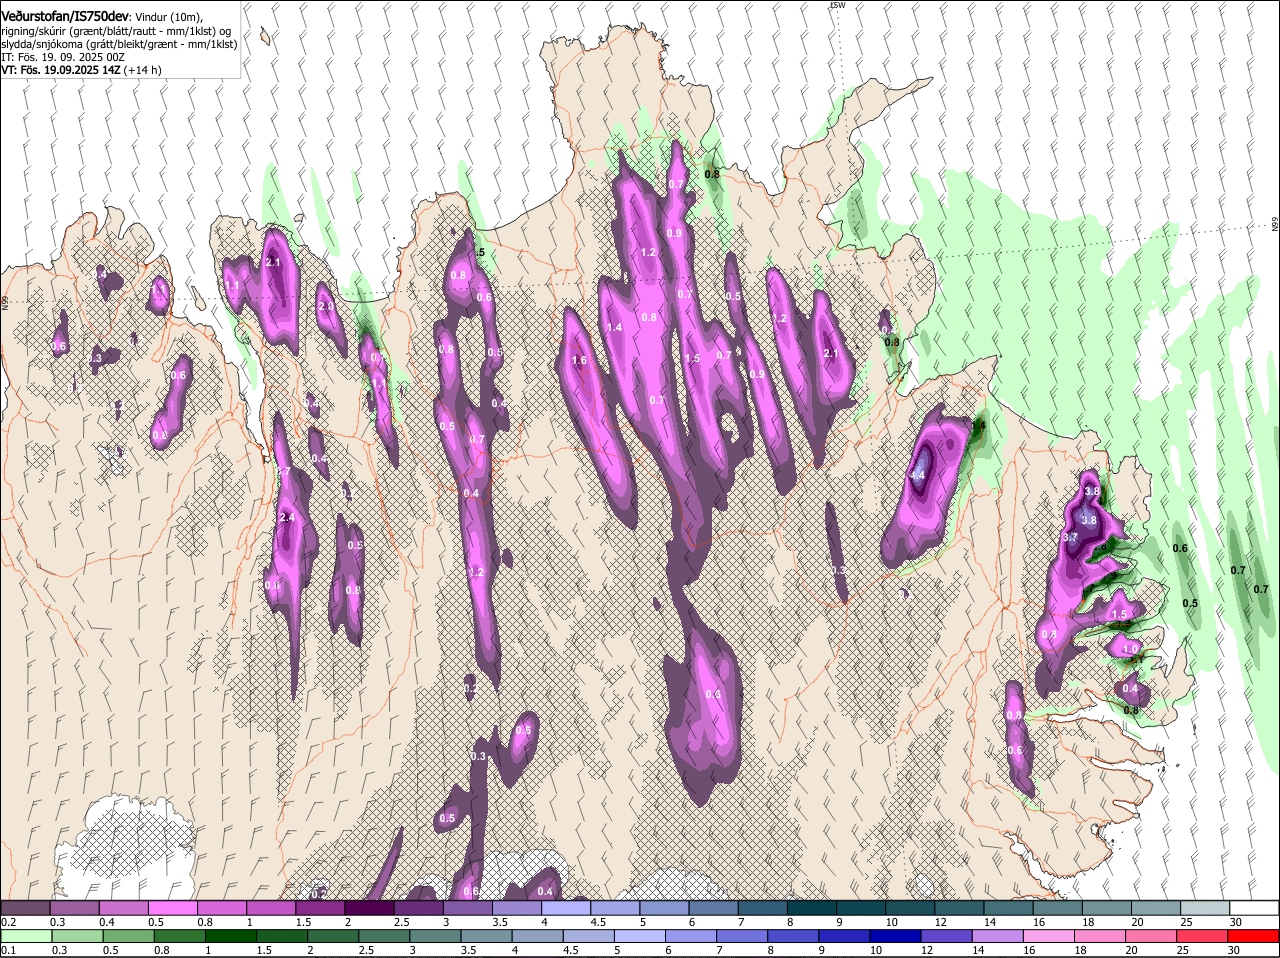Screen dimensions: 1280x958
Task: Click the 1.0 precipitation value on the map
Action: coord(1130,649)
